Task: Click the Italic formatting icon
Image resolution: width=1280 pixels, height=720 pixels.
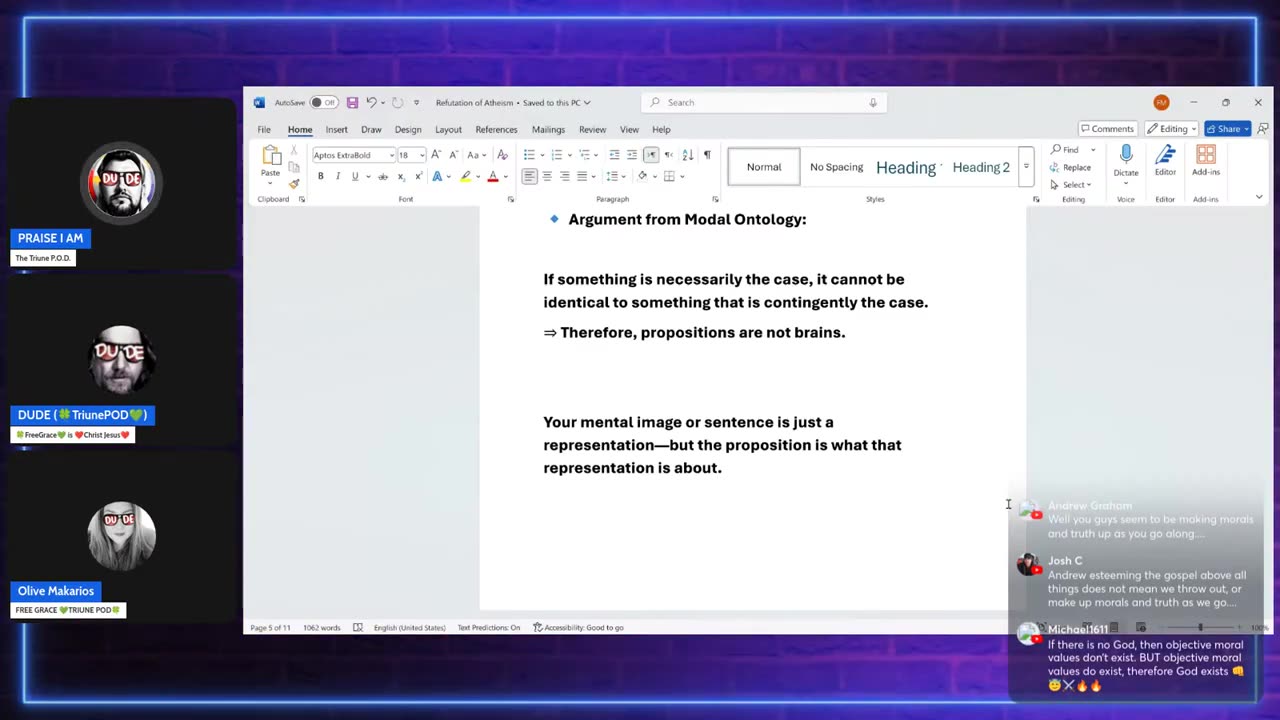Action: click(x=337, y=176)
